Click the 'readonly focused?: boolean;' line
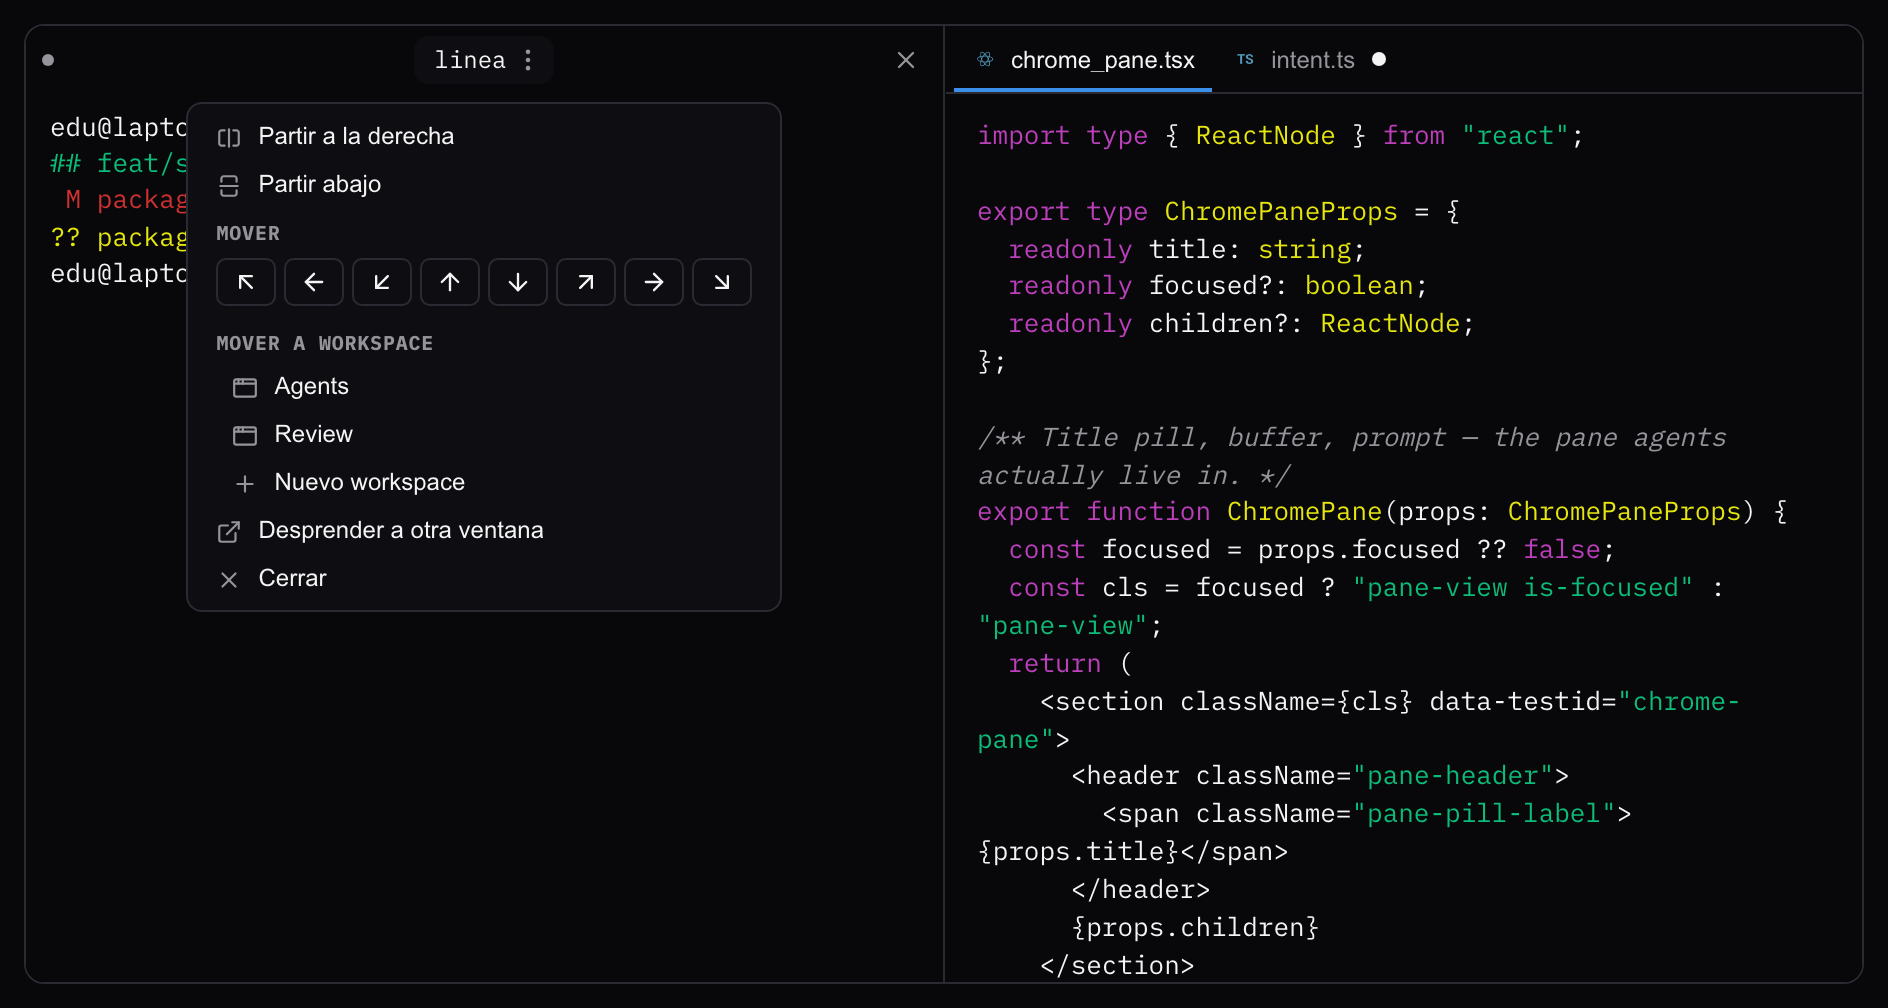Image resolution: width=1888 pixels, height=1008 pixels. 1218,286
